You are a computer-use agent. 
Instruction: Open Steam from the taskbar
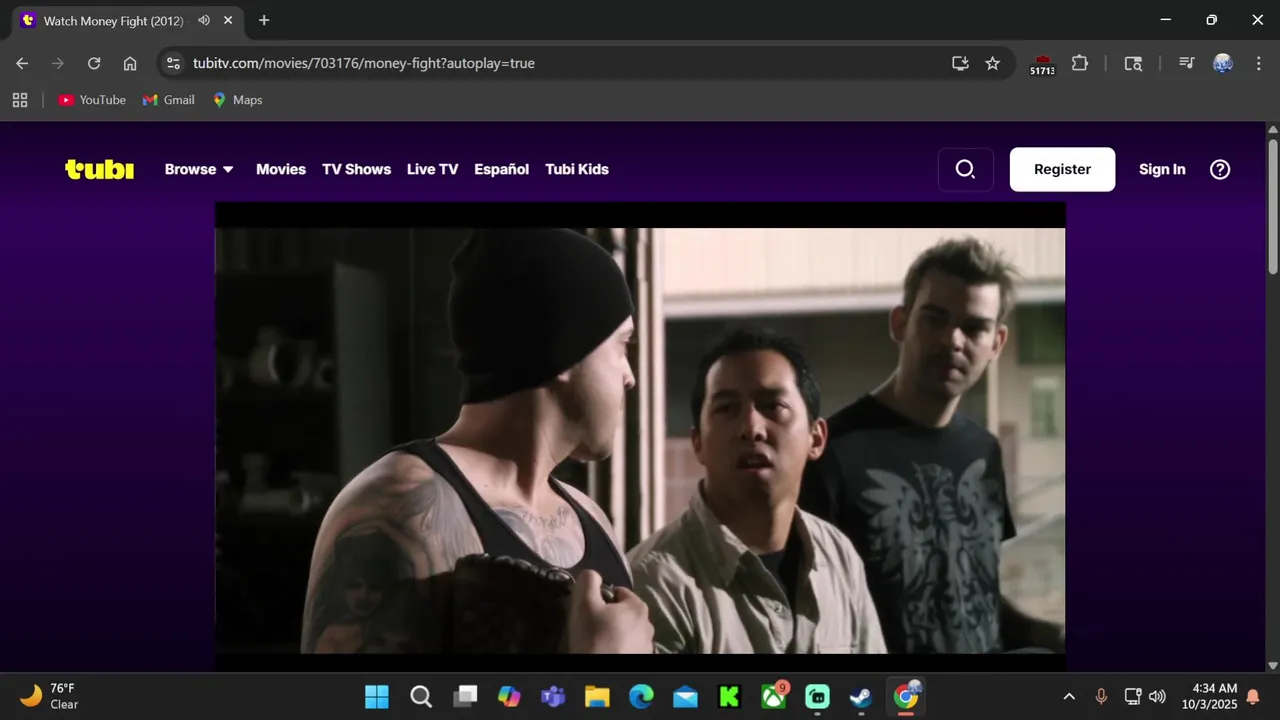coord(861,696)
